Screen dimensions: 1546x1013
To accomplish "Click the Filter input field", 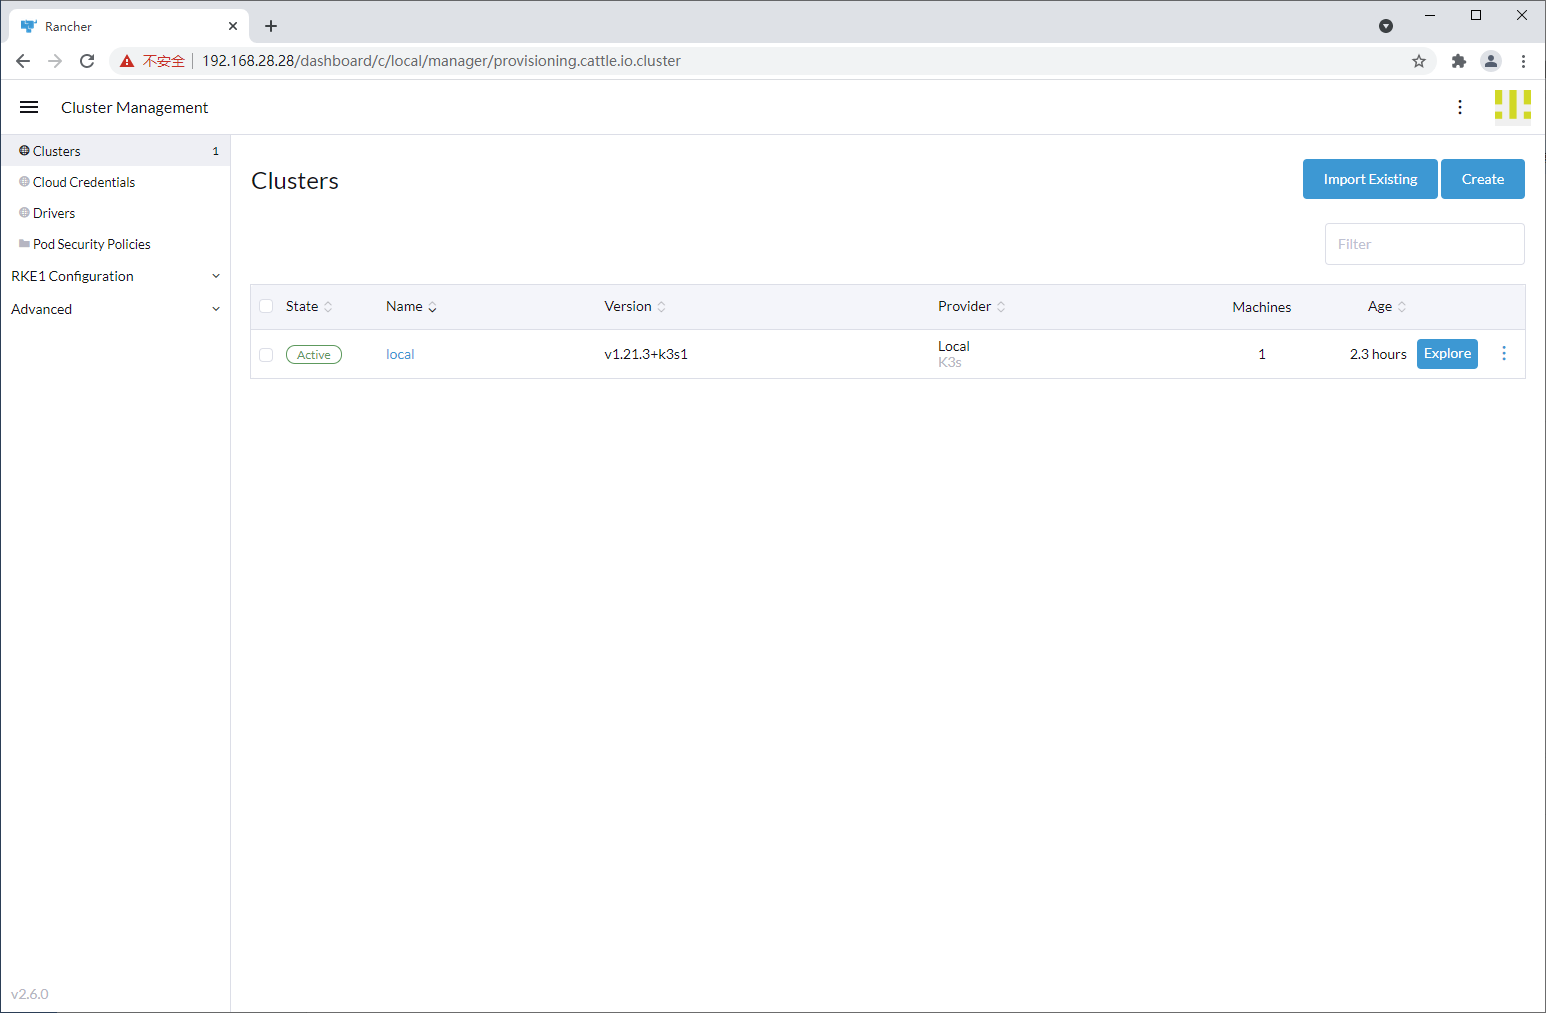I will click(x=1424, y=244).
